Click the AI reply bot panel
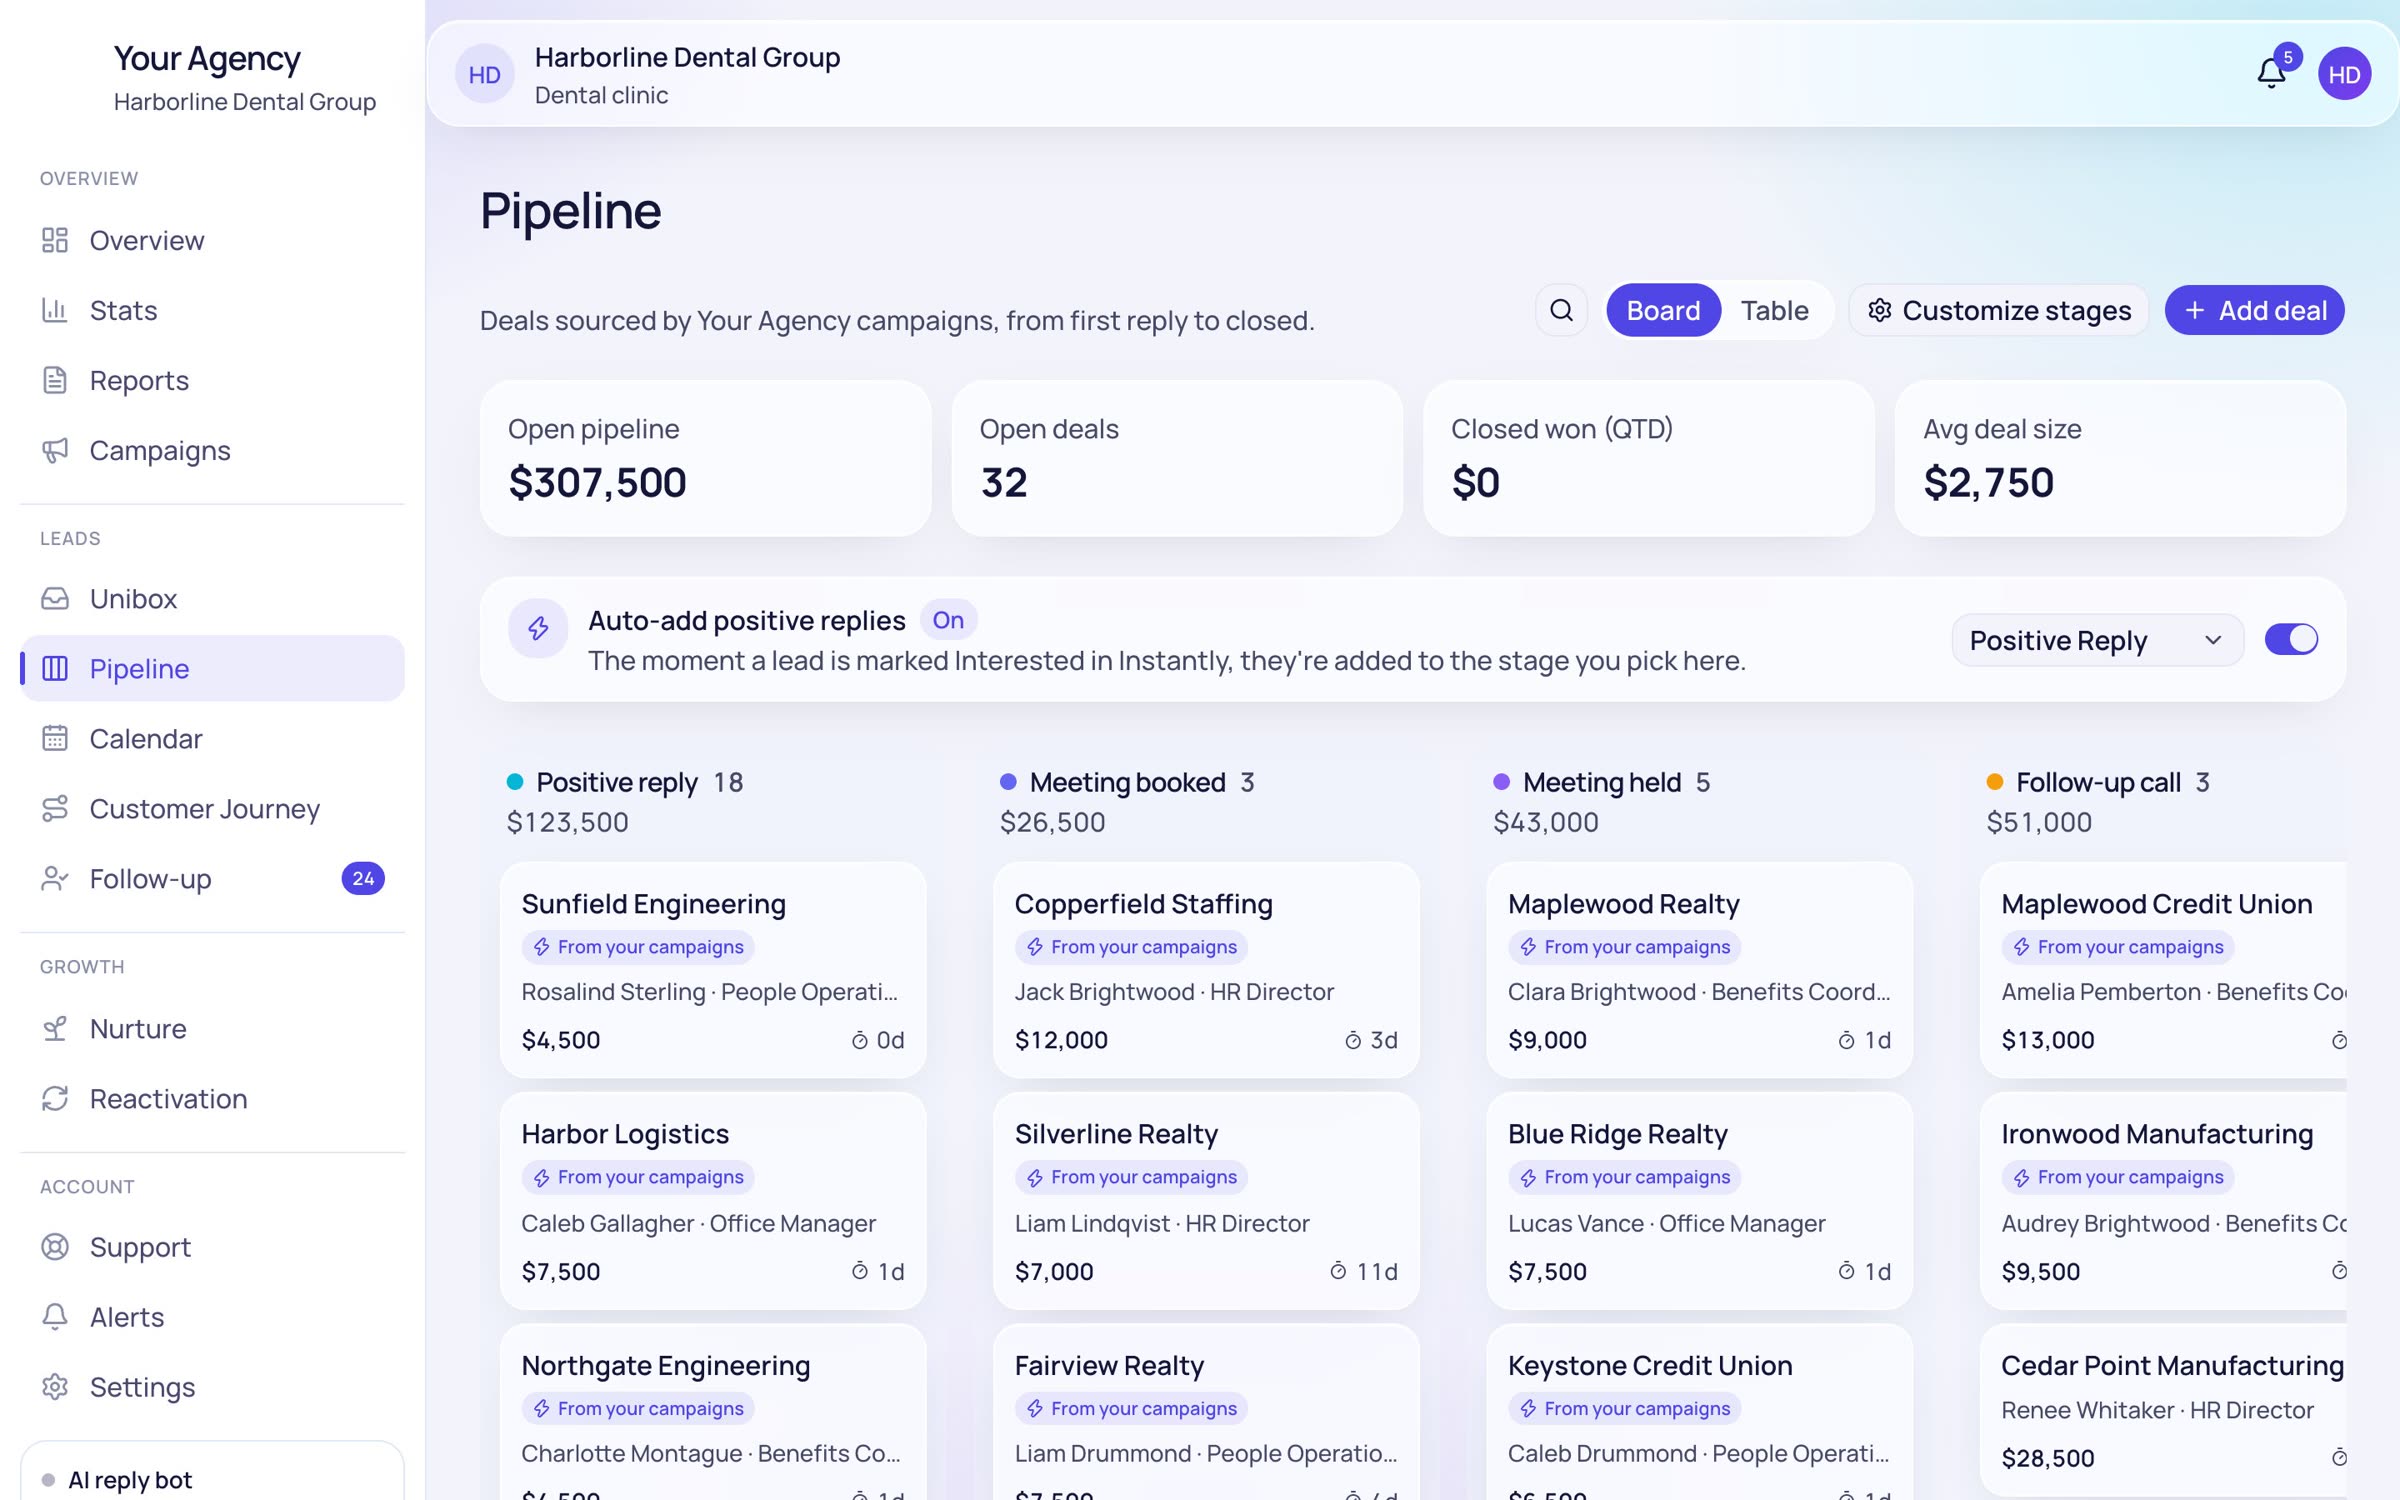Viewport: 2400px width, 1500px height. [x=212, y=1472]
